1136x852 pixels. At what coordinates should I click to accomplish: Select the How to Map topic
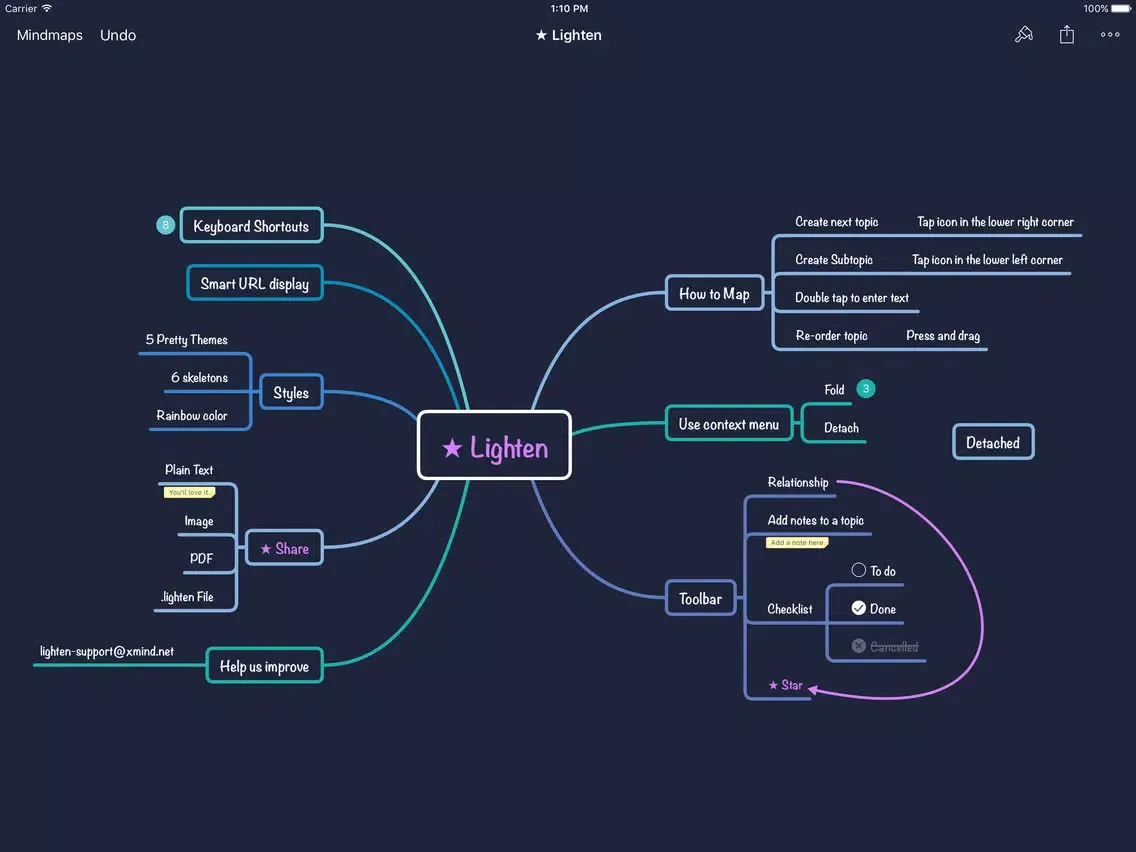click(x=714, y=294)
